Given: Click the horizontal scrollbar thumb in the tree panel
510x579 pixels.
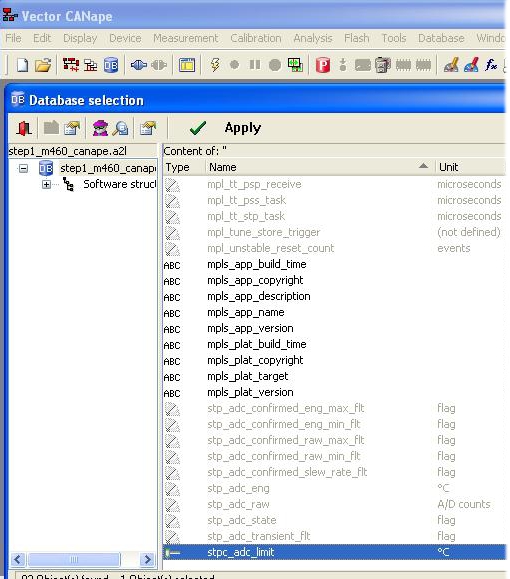Looking at the screenshot, I should coord(74,560).
